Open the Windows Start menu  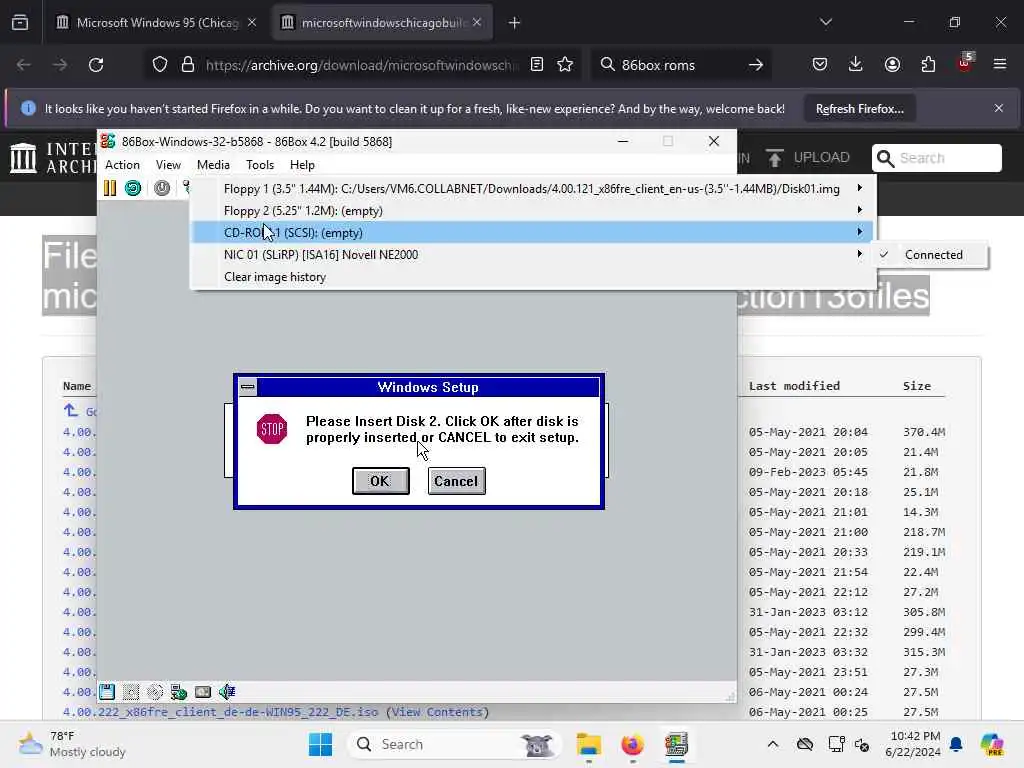pyautogui.click(x=320, y=744)
